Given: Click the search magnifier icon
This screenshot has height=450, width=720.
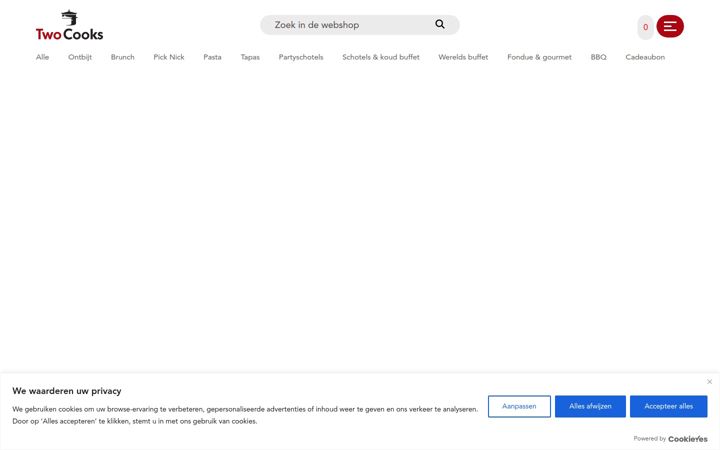Looking at the screenshot, I should tap(440, 24).
